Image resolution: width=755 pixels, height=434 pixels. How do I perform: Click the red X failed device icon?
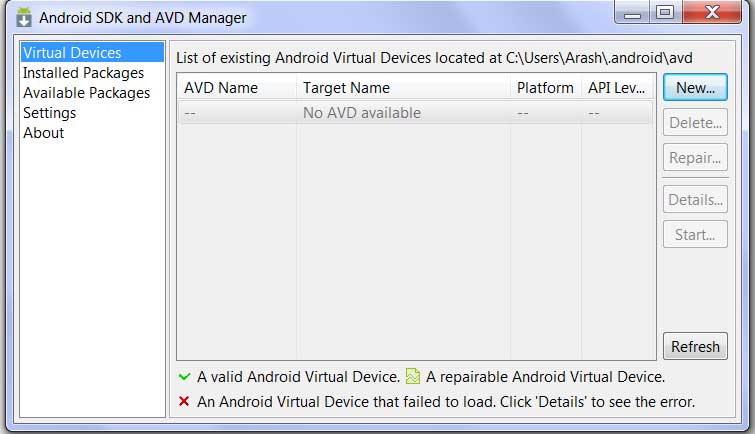pyautogui.click(x=184, y=401)
